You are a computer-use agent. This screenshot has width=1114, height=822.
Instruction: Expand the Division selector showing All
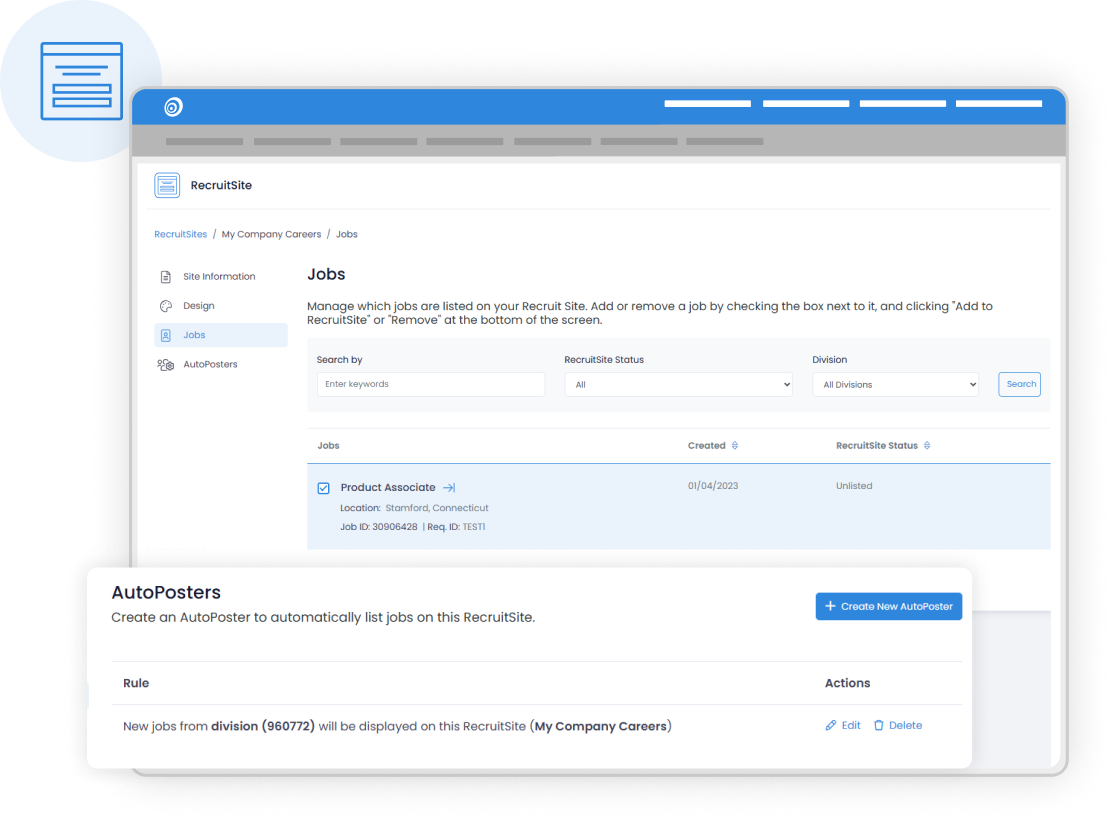coord(678,384)
